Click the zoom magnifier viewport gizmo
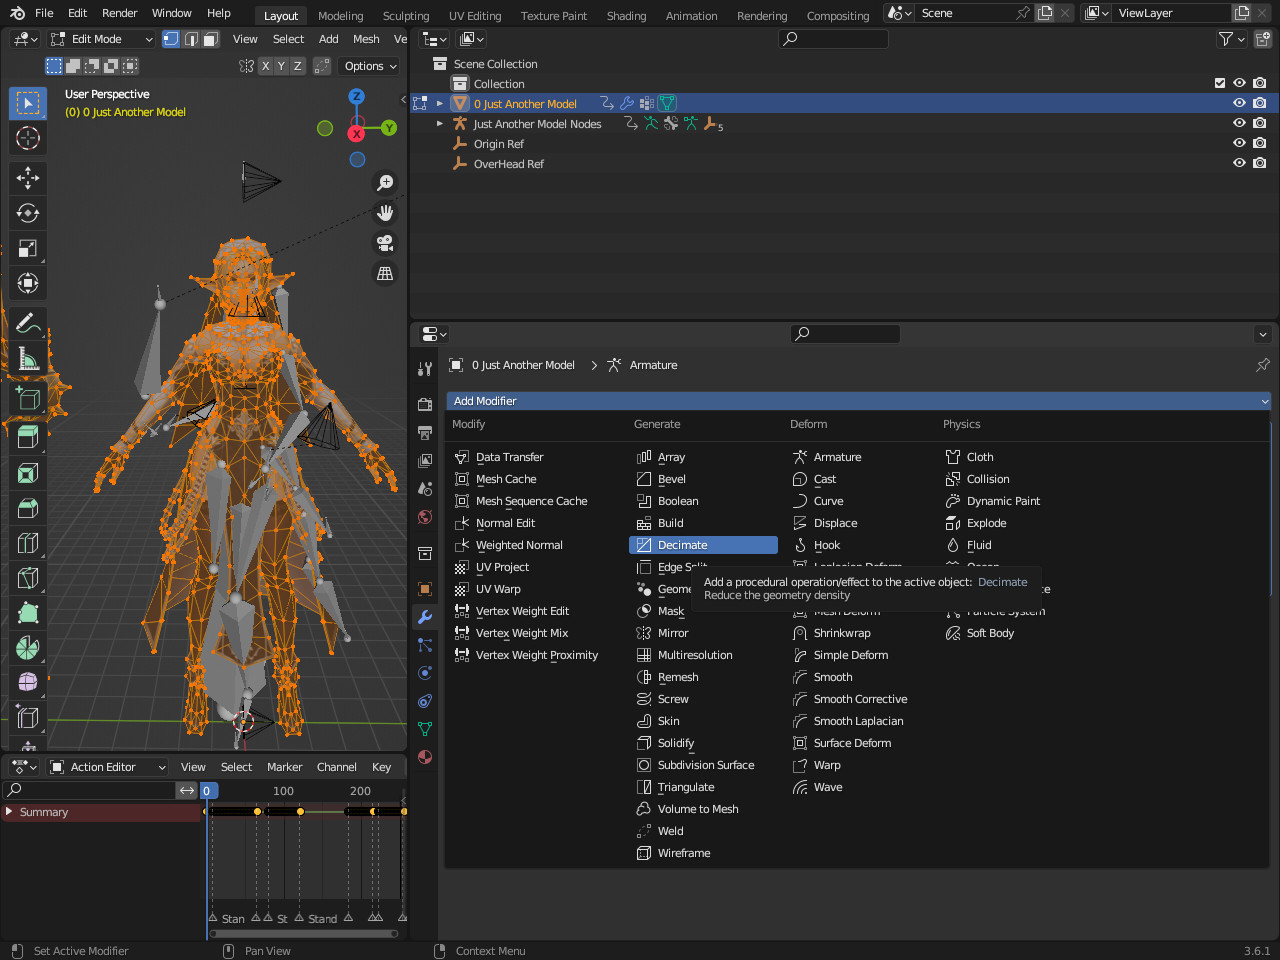This screenshot has height=960, width=1280. point(385,183)
